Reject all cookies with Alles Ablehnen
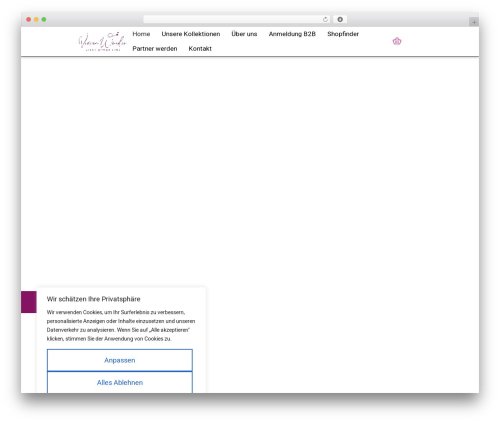This screenshot has height=423, width=500. click(120, 382)
